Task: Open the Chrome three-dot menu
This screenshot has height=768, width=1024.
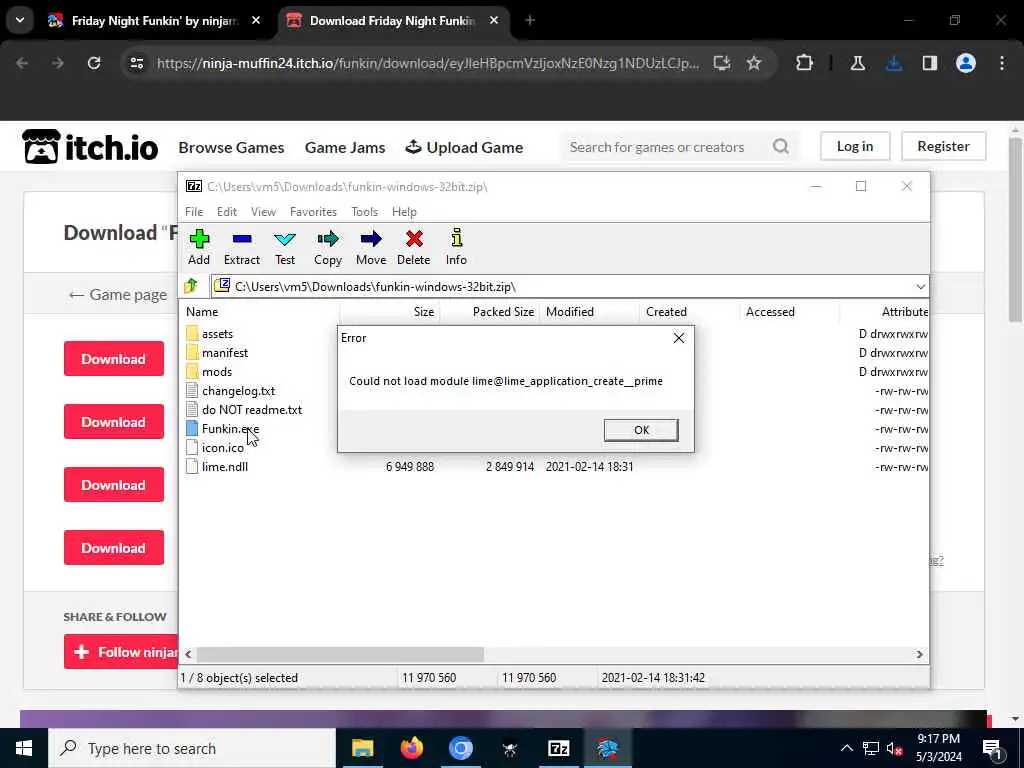Action: [x=1002, y=63]
